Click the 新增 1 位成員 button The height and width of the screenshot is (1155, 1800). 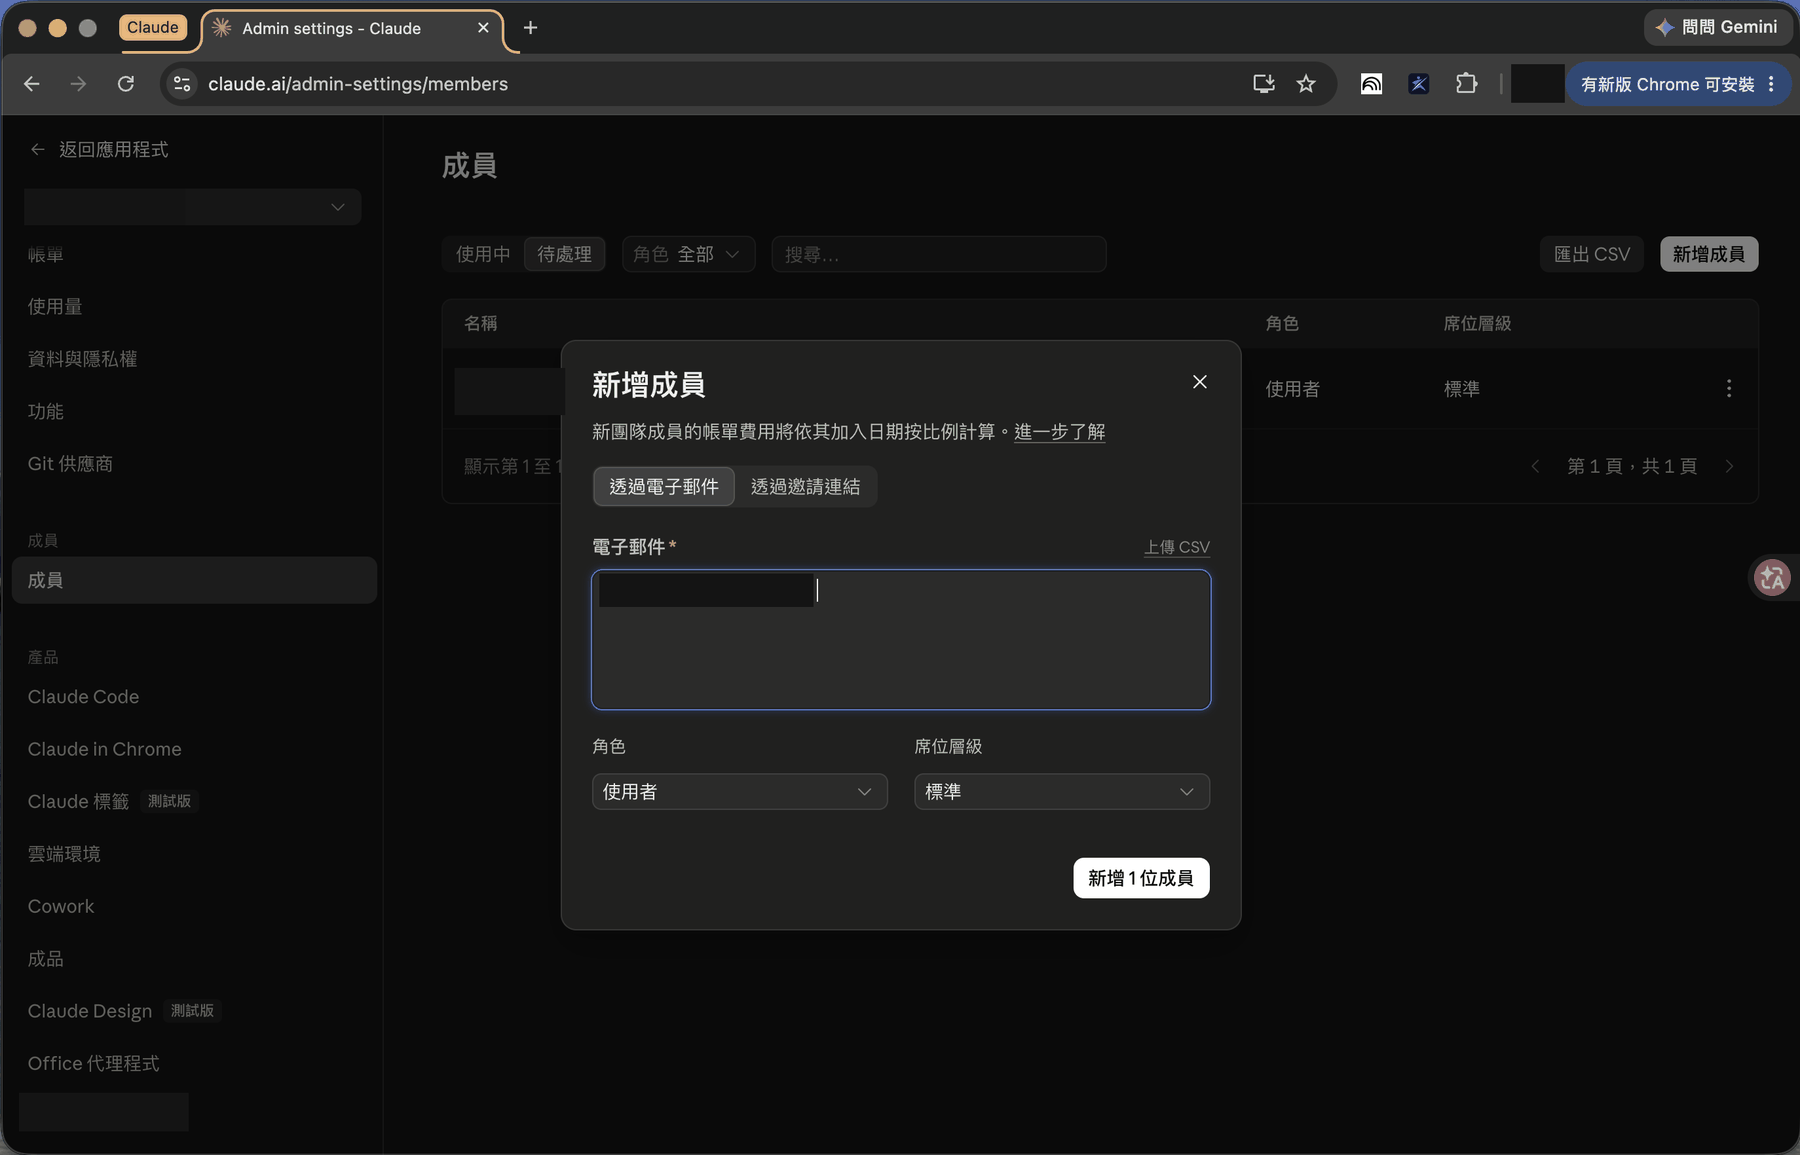coord(1141,878)
